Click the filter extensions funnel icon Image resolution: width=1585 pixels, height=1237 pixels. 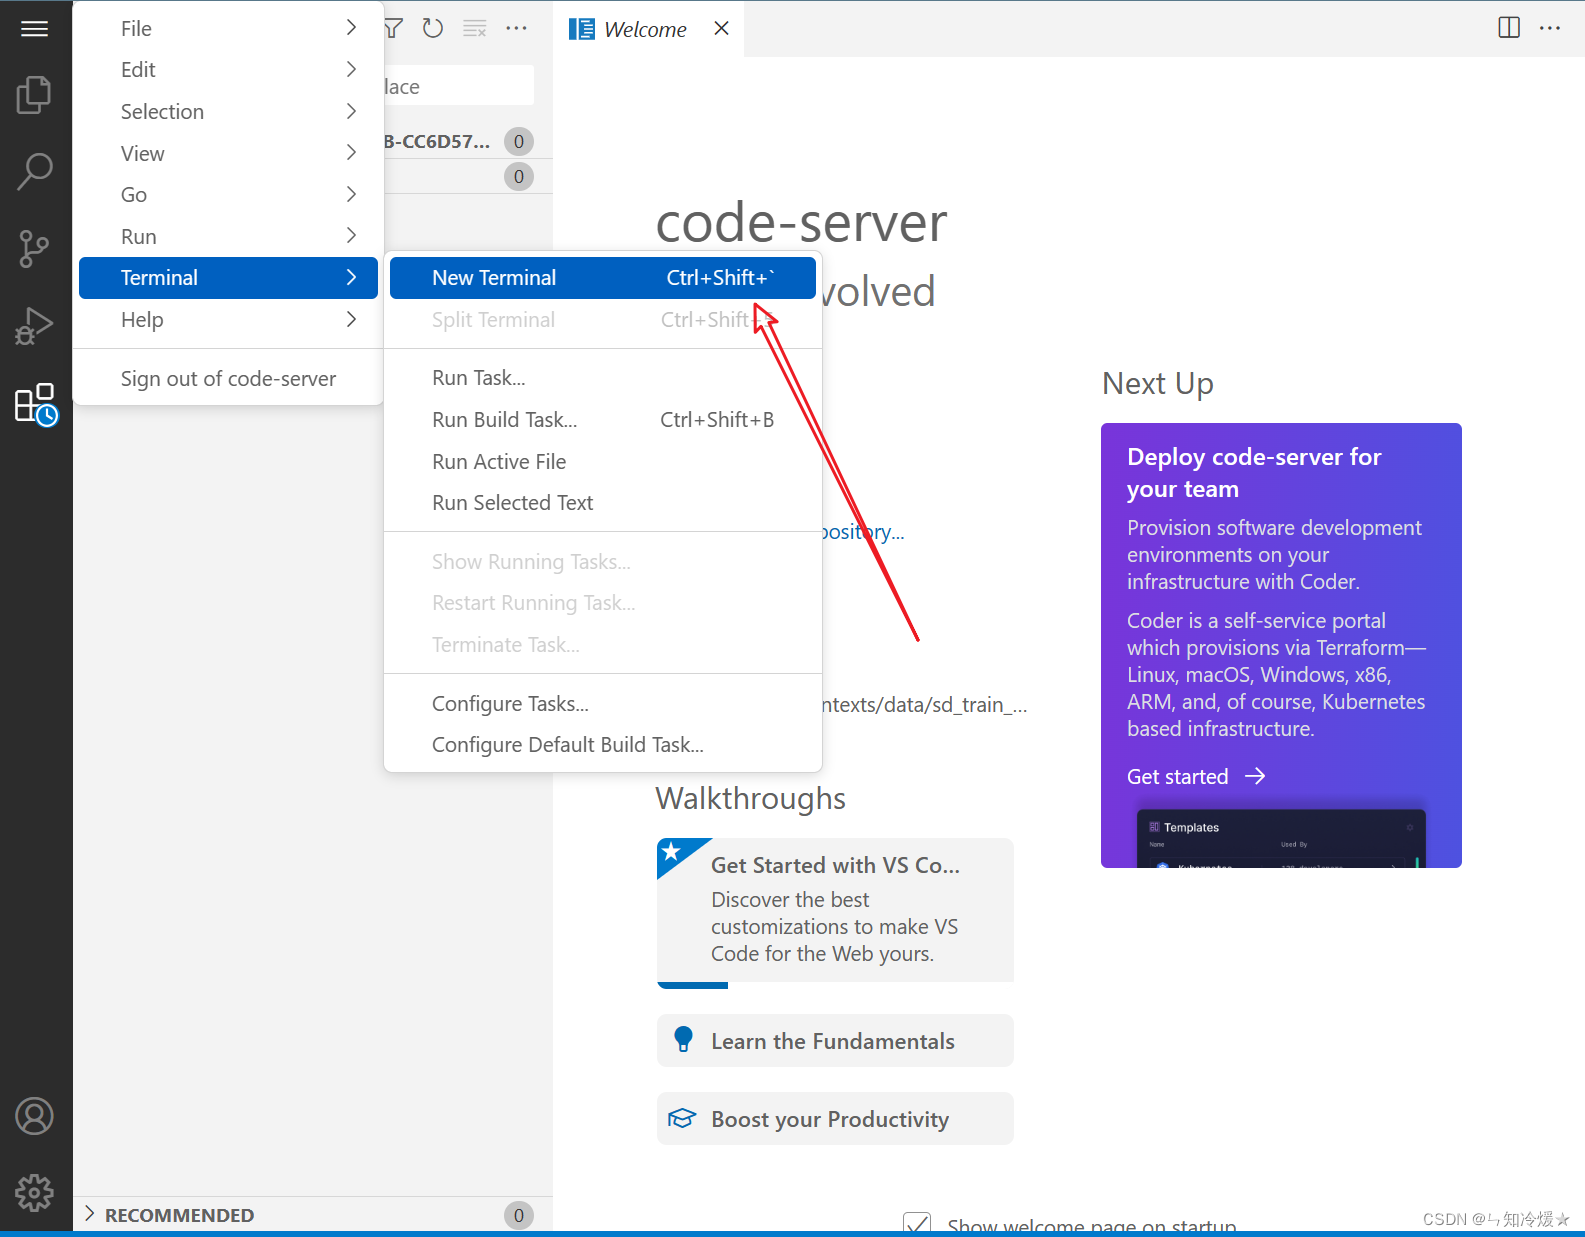pyautogui.click(x=394, y=28)
